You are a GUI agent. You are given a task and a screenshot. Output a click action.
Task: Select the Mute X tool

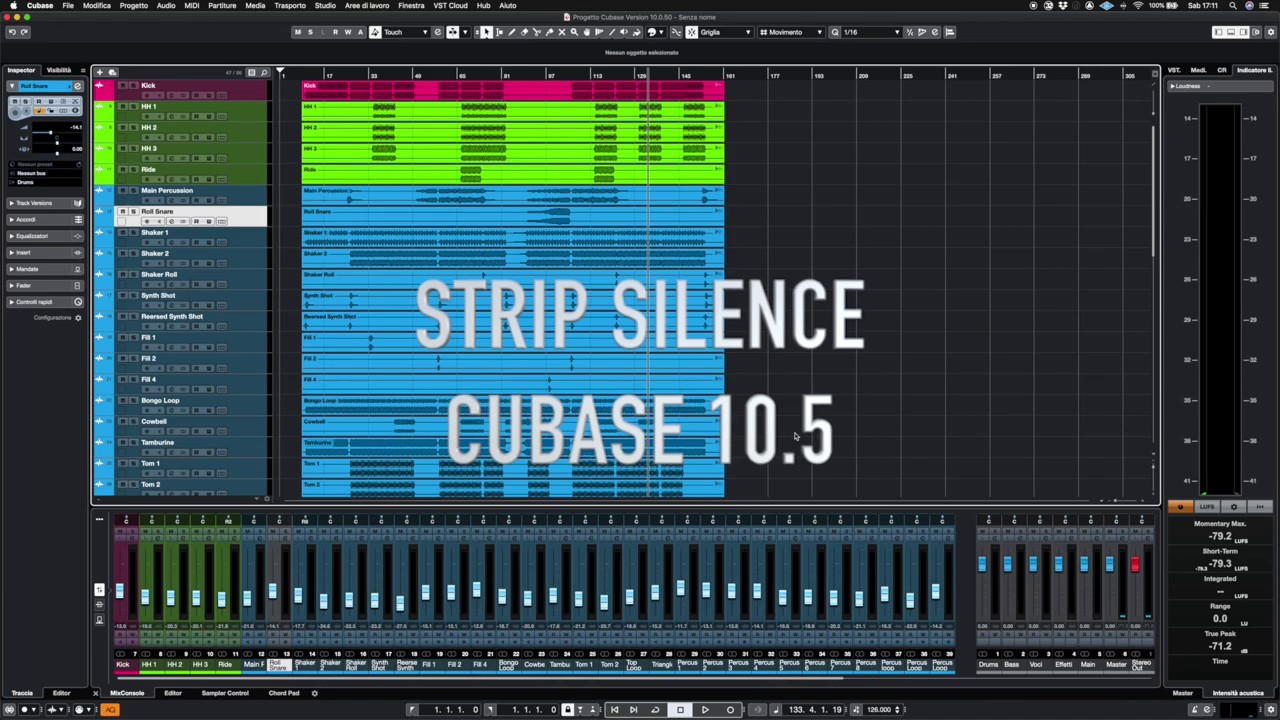coord(561,32)
